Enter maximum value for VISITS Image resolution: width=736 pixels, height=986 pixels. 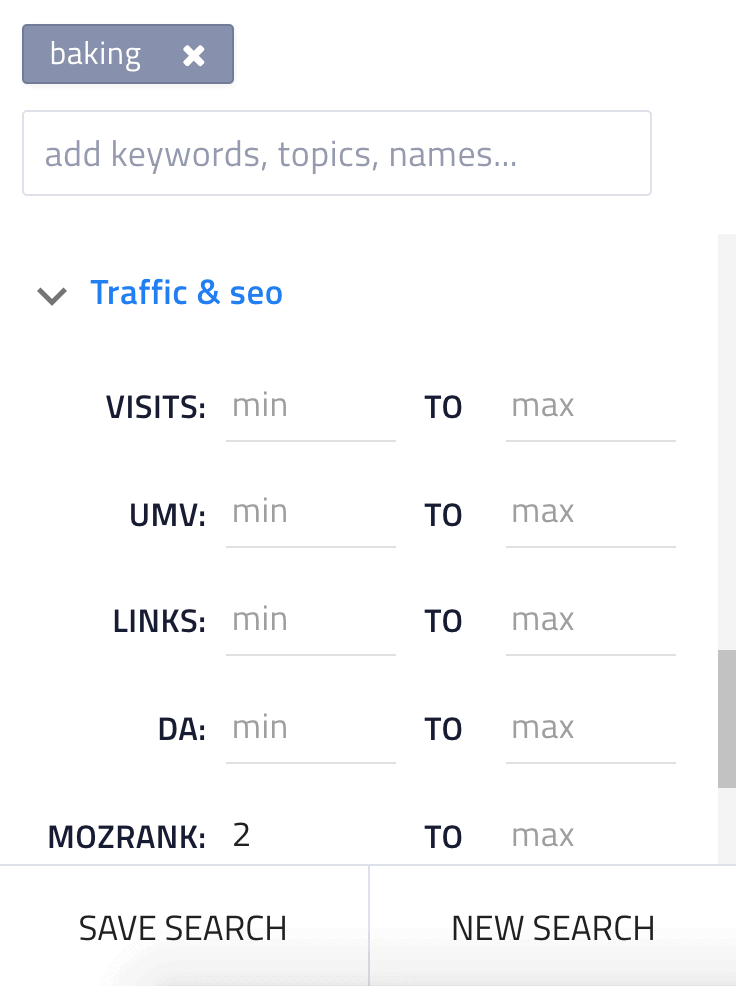(590, 407)
